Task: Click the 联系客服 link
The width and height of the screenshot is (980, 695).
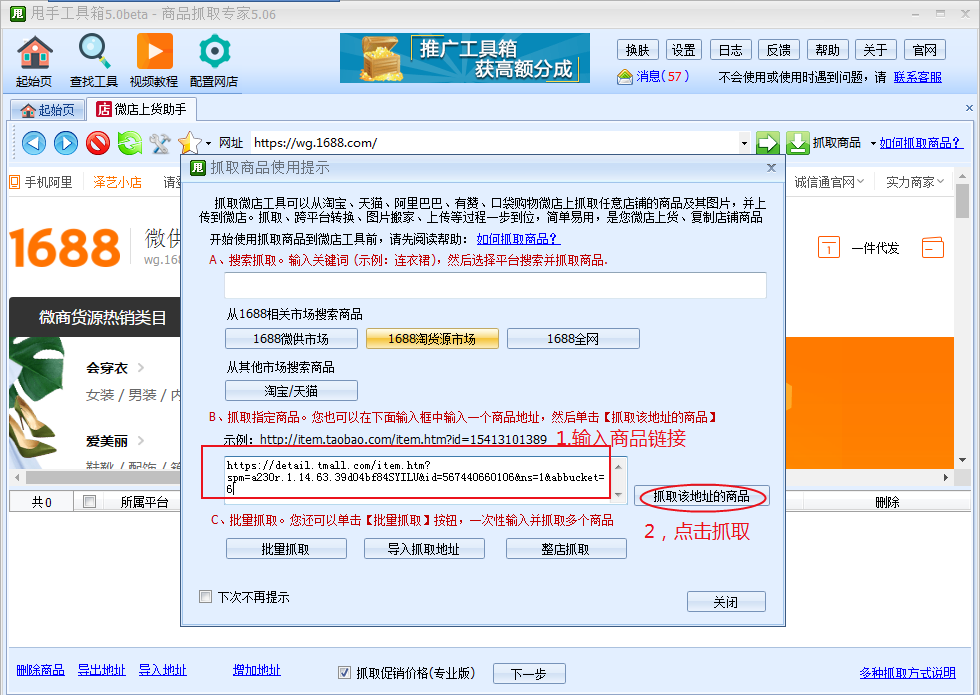Action: 918,77
